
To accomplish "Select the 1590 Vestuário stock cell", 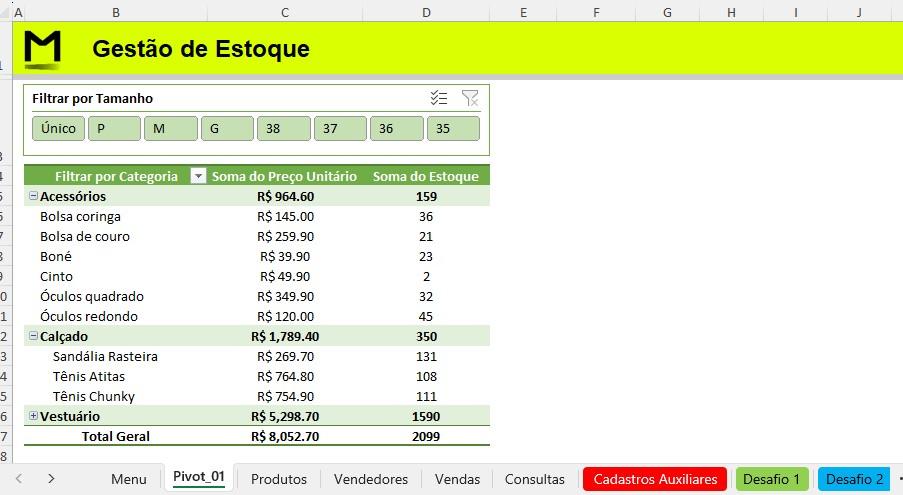I will 426,416.
